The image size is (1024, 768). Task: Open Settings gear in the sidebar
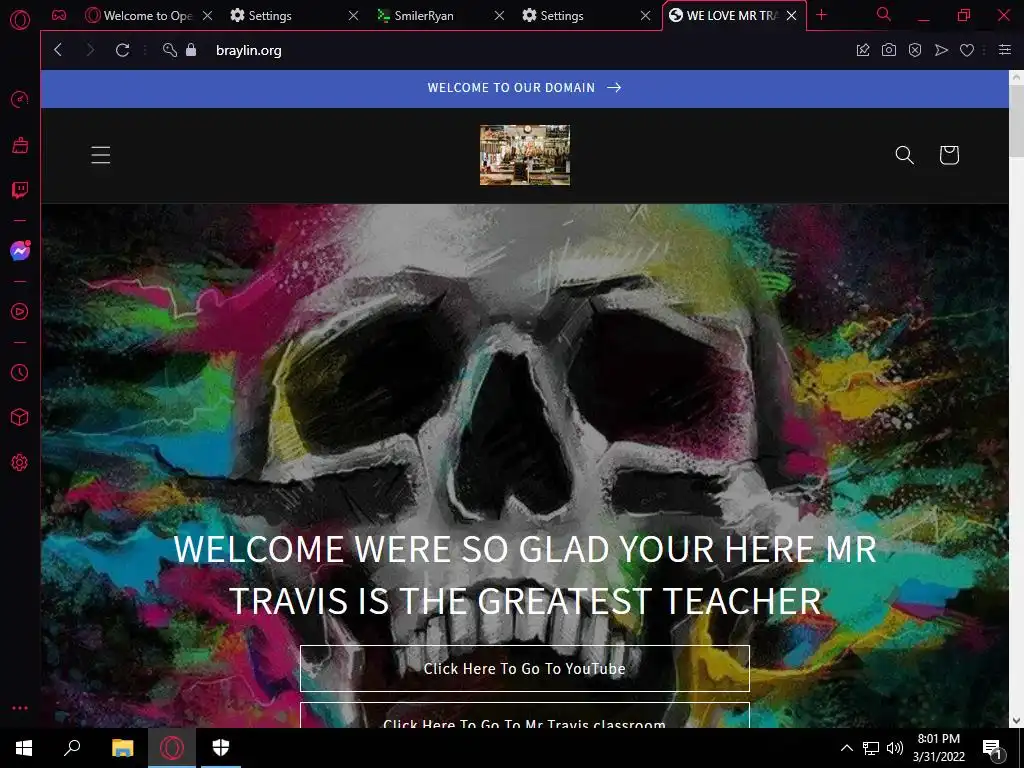click(x=20, y=462)
